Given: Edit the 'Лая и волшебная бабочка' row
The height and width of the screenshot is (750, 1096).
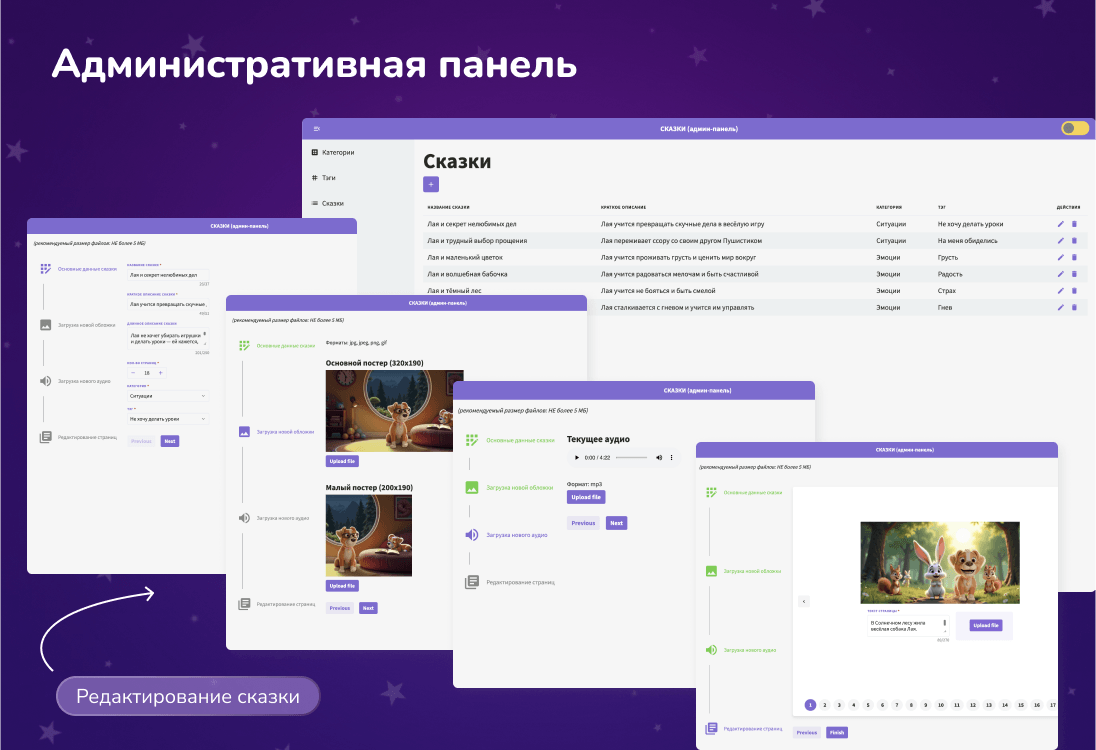Looking at the screenshot, I should click(x=1060, y=274).
